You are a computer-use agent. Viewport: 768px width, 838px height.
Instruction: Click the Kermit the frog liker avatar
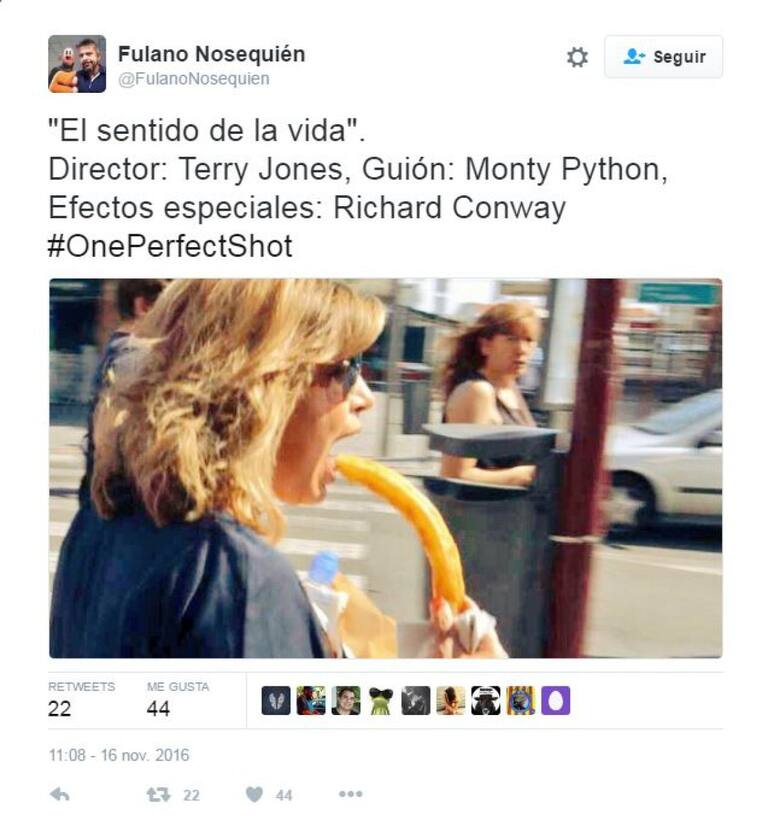(381, 700)
